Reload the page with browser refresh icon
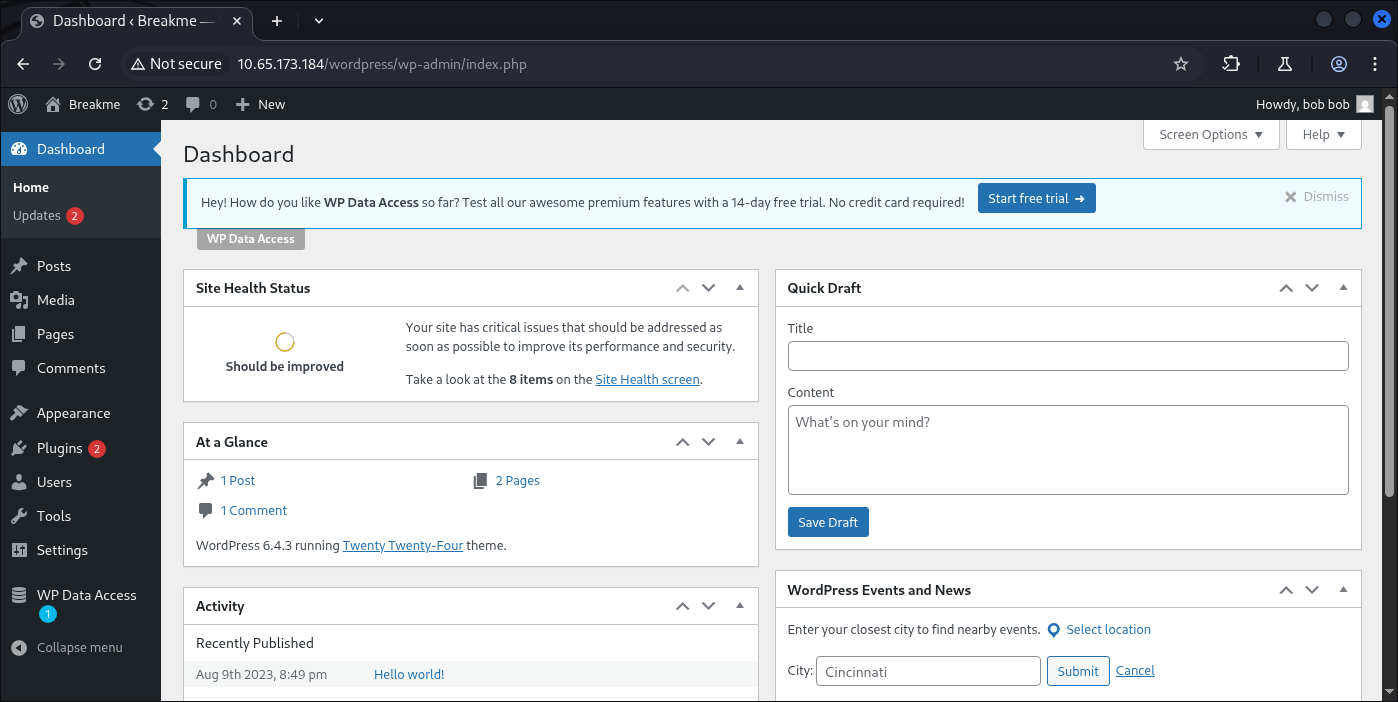 [95, 64]
